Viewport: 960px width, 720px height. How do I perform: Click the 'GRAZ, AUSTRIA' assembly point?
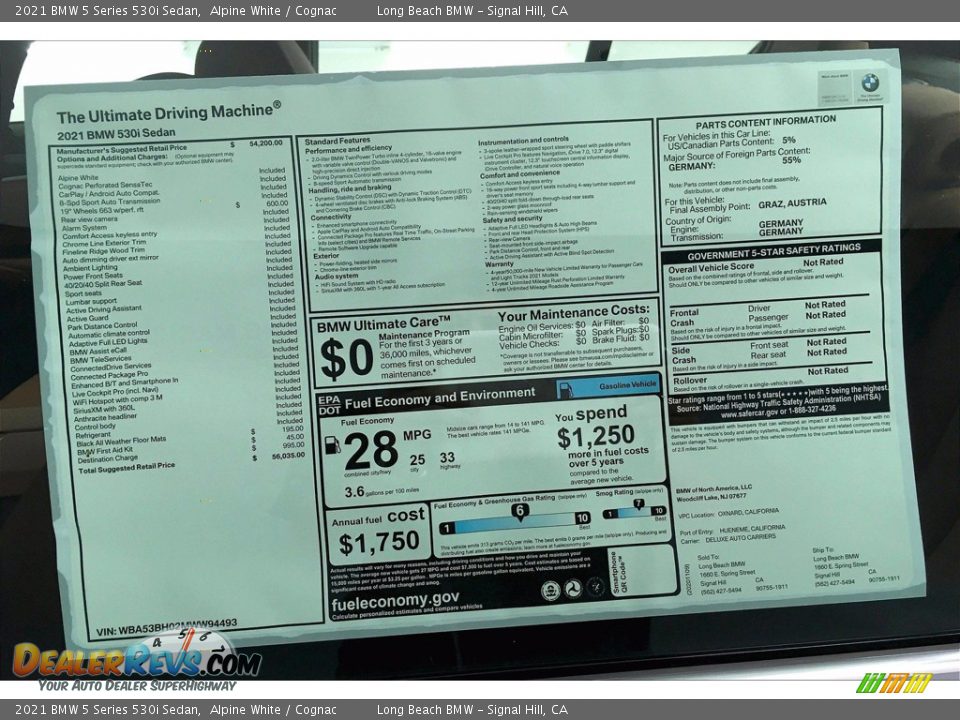tap(792, 204)
